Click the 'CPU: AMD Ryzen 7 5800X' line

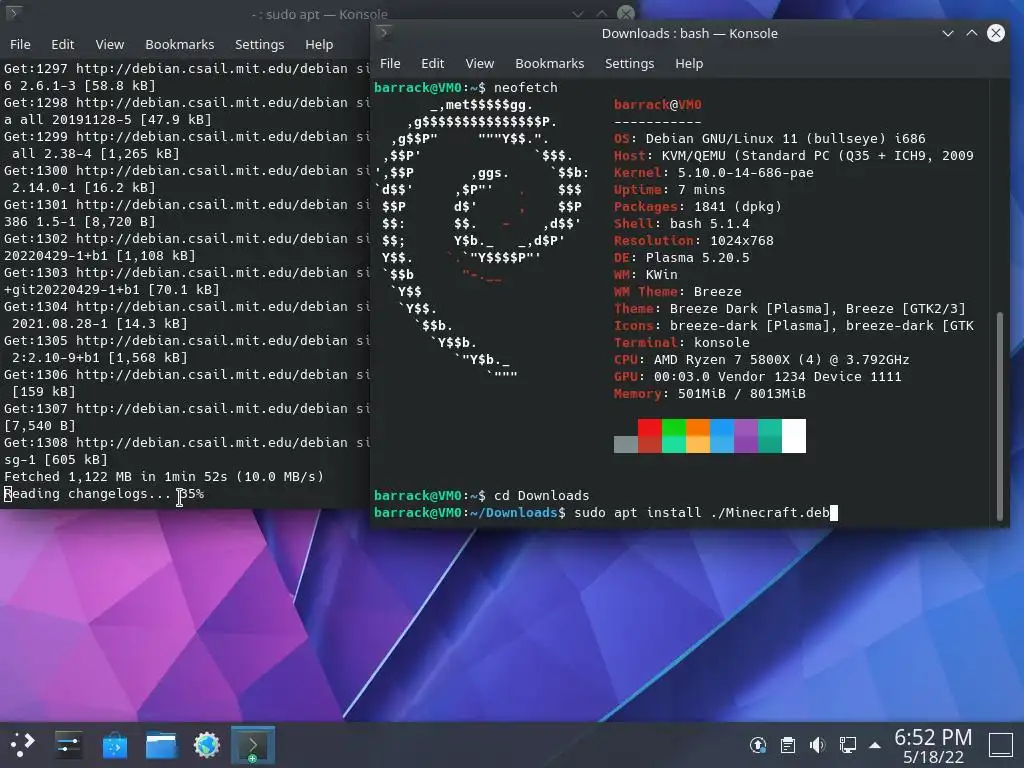point(761,360)
